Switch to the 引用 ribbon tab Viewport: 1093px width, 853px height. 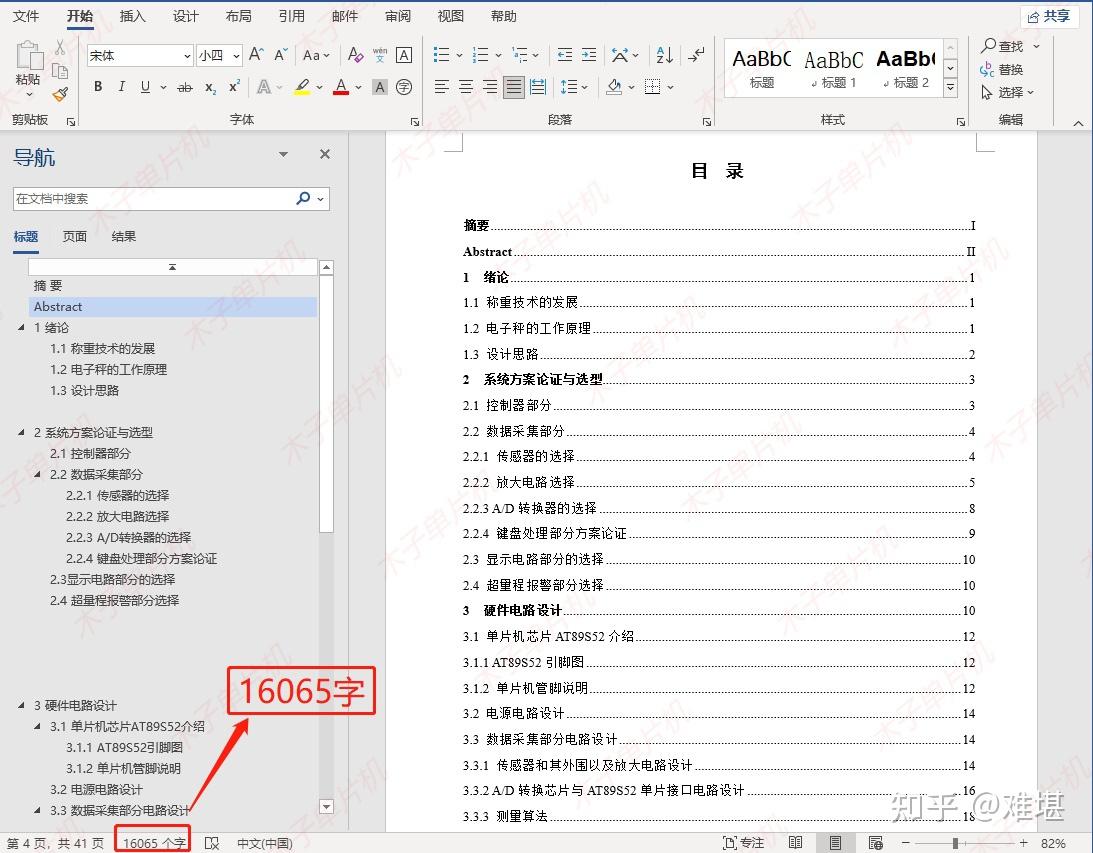pyautogui.click(x=291, y=16)
